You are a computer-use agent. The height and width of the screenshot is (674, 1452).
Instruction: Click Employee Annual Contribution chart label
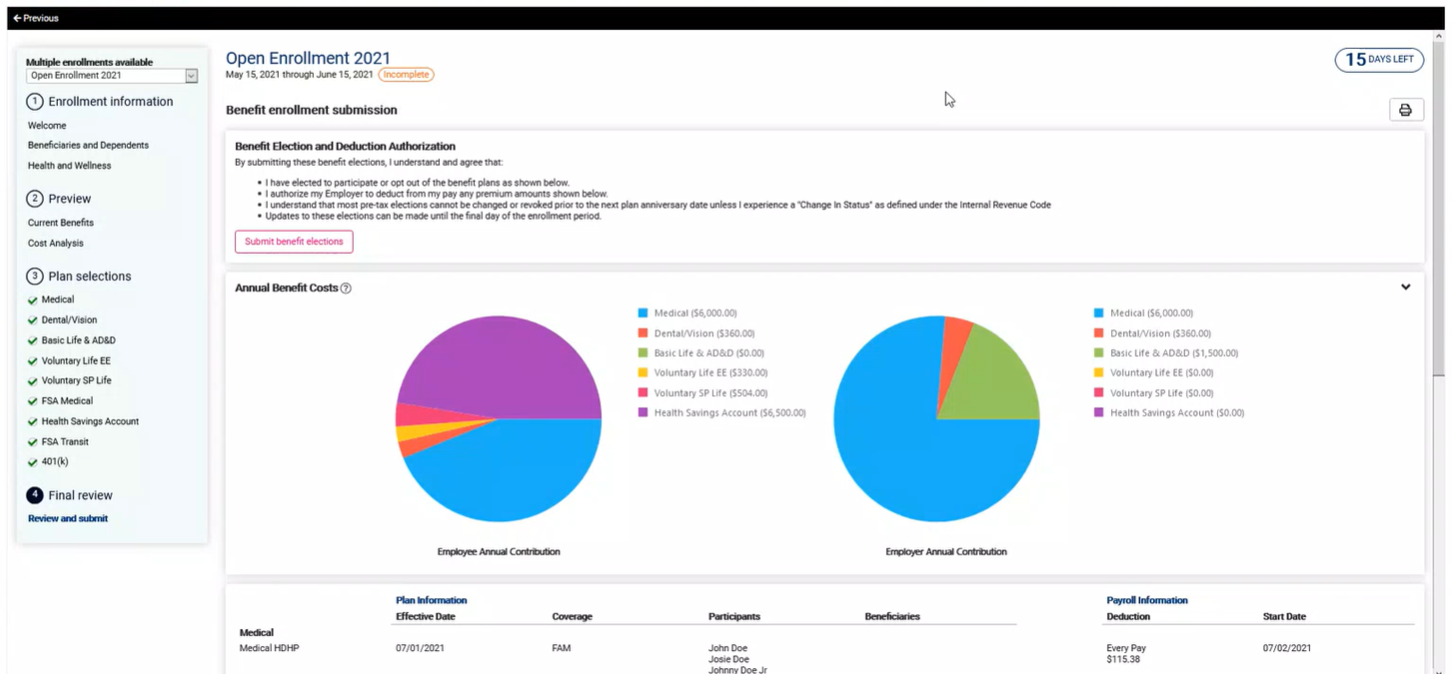pyautogui.click(x=498, y=552)
